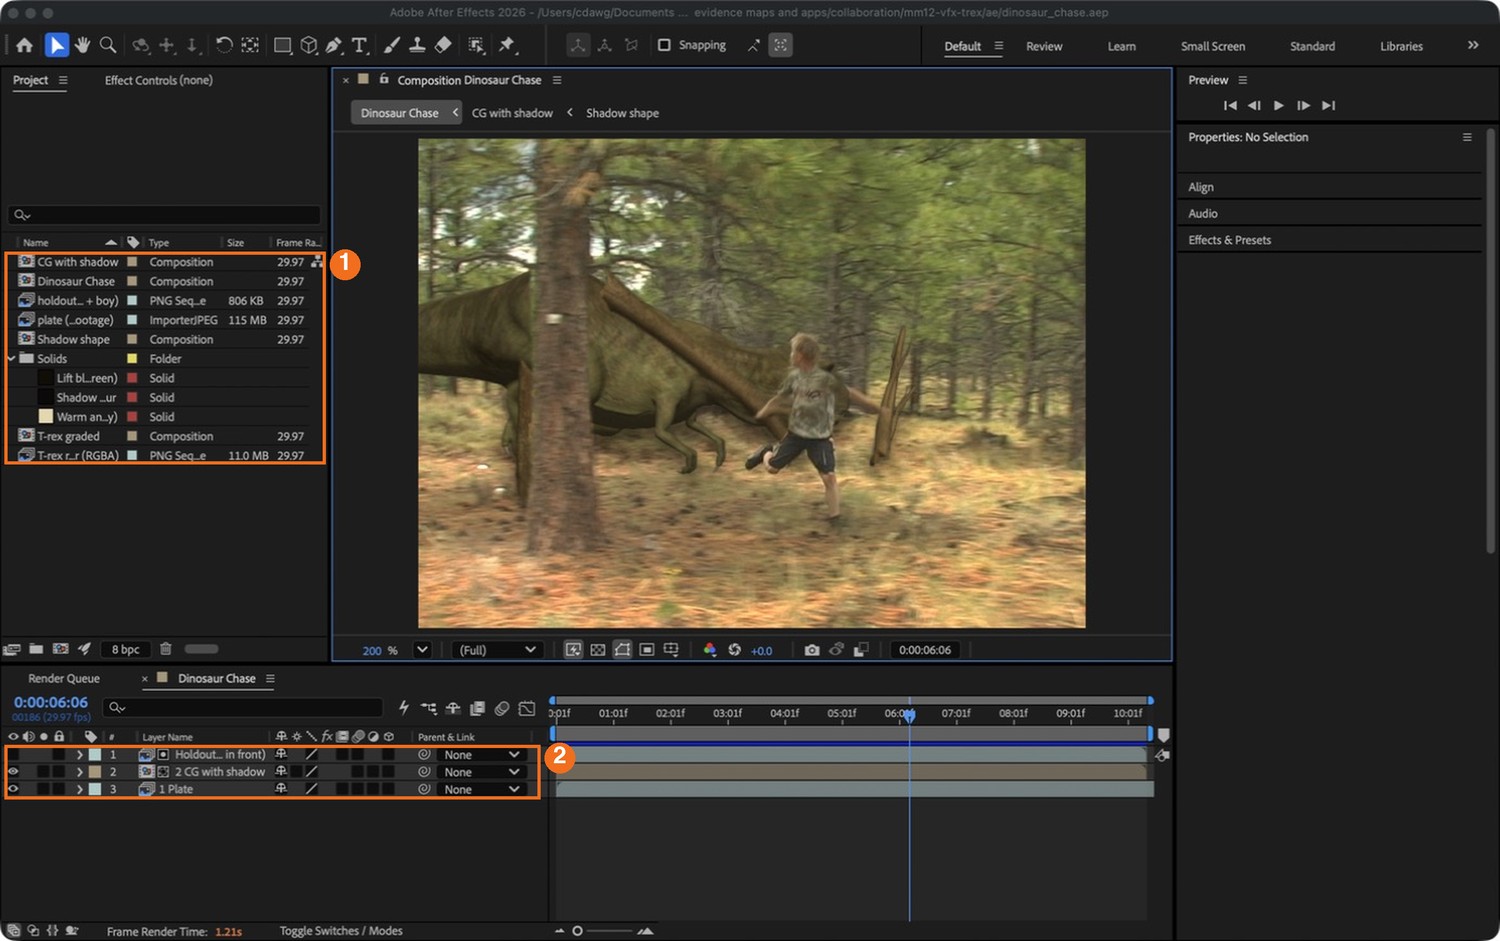The height and width of the screenshot is (941, 1500).
Task: Toggle mask and shape path visibility
Action: point(622,650)
